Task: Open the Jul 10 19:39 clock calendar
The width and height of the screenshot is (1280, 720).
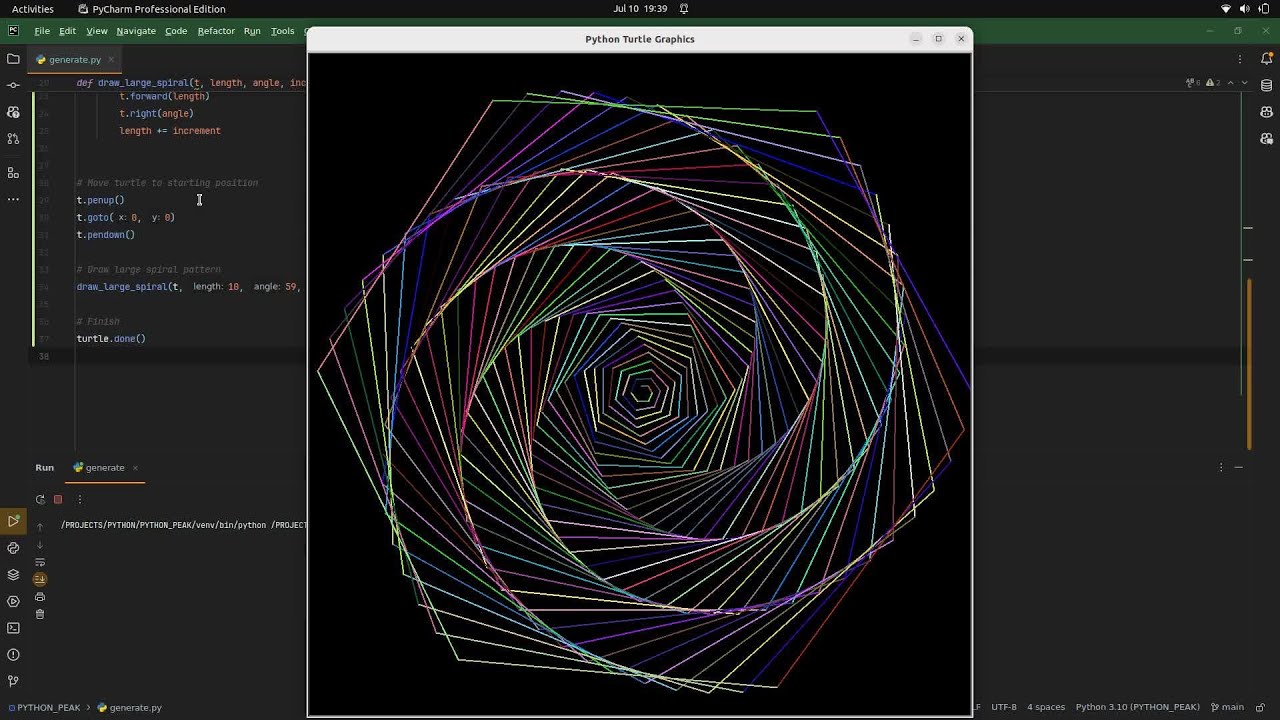Action: (x=640, y=9)
